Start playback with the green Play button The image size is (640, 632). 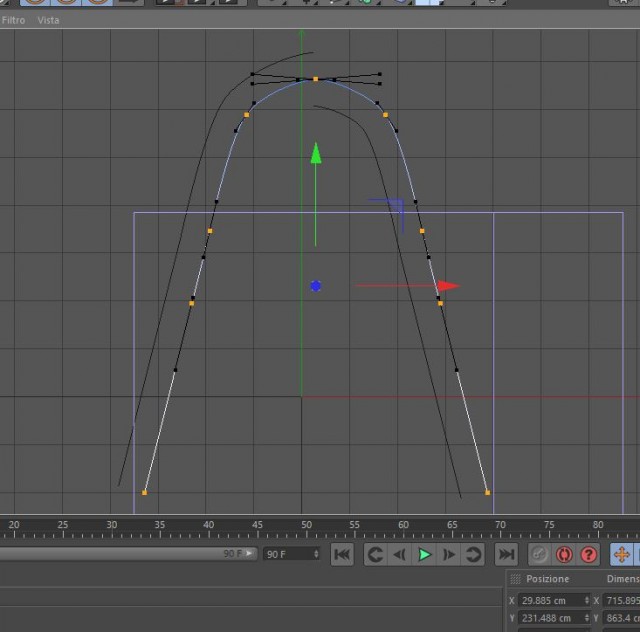point(424,554)
